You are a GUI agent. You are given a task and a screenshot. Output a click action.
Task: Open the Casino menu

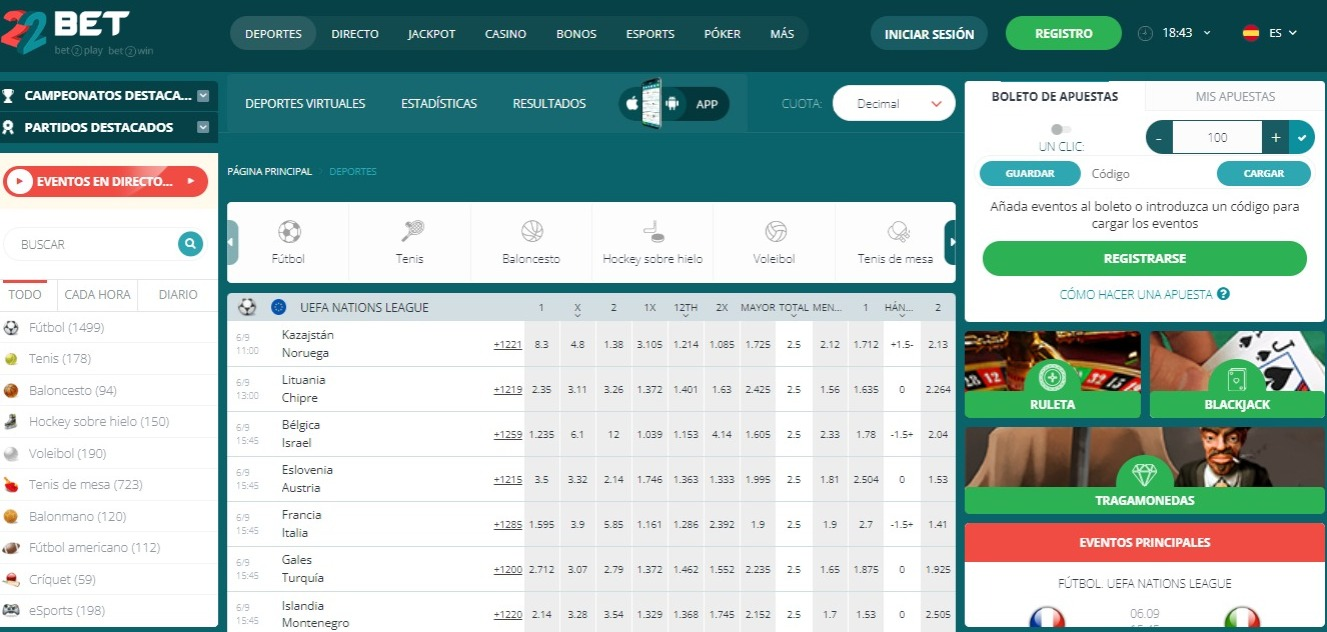[x=506, y=34]
